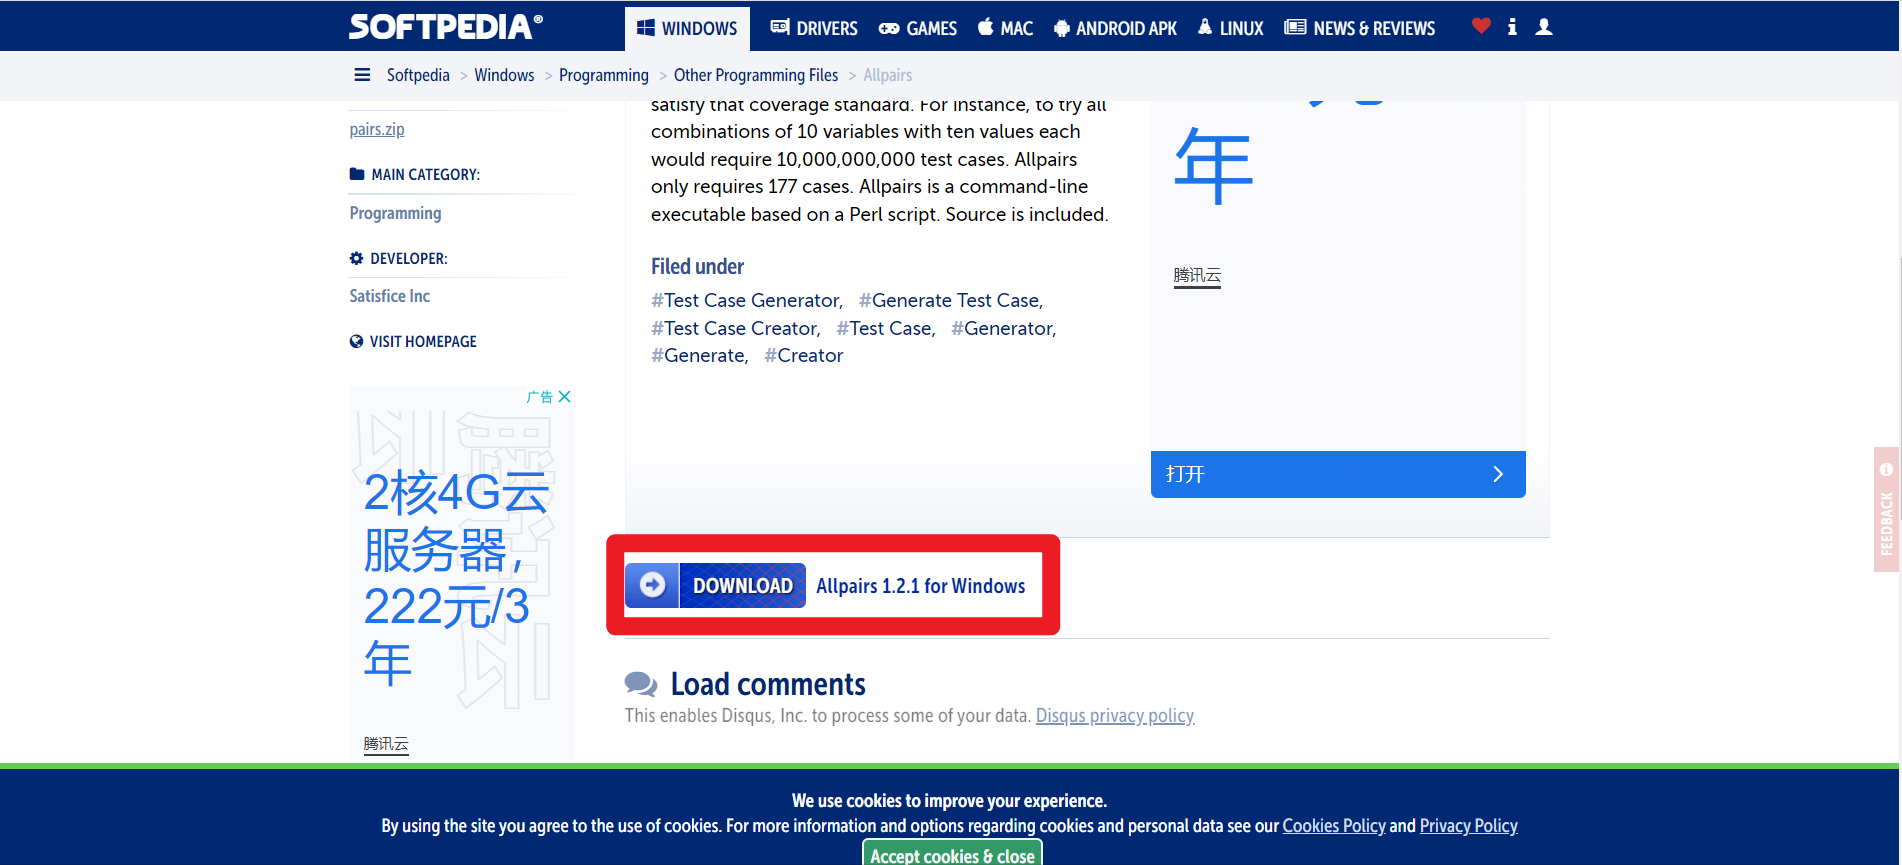Click the arrow icon on the download button
The height and width of the screenshot is (865, 1902).
(652, 585)
